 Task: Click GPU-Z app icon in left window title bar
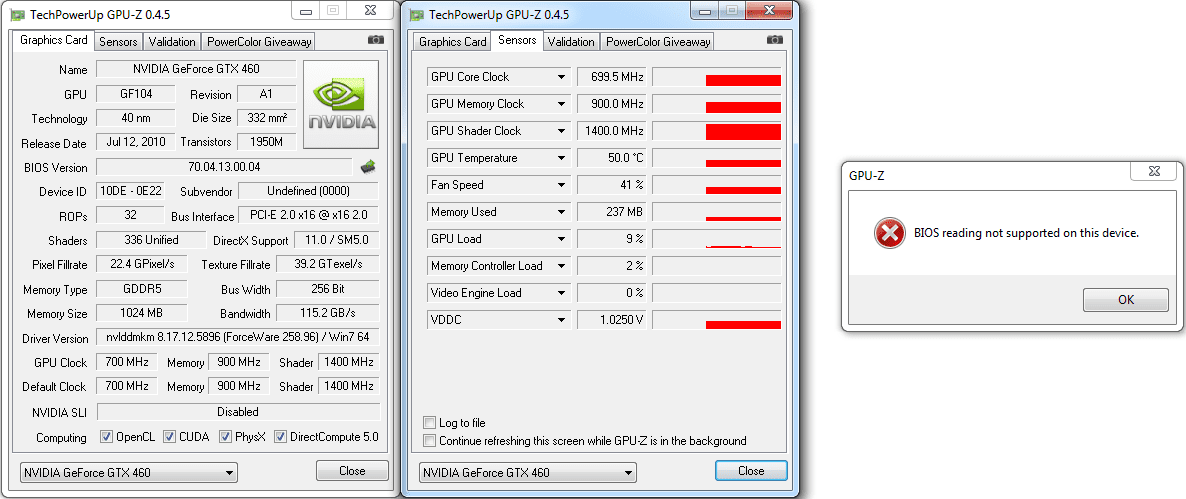click(x=17, y=14)
